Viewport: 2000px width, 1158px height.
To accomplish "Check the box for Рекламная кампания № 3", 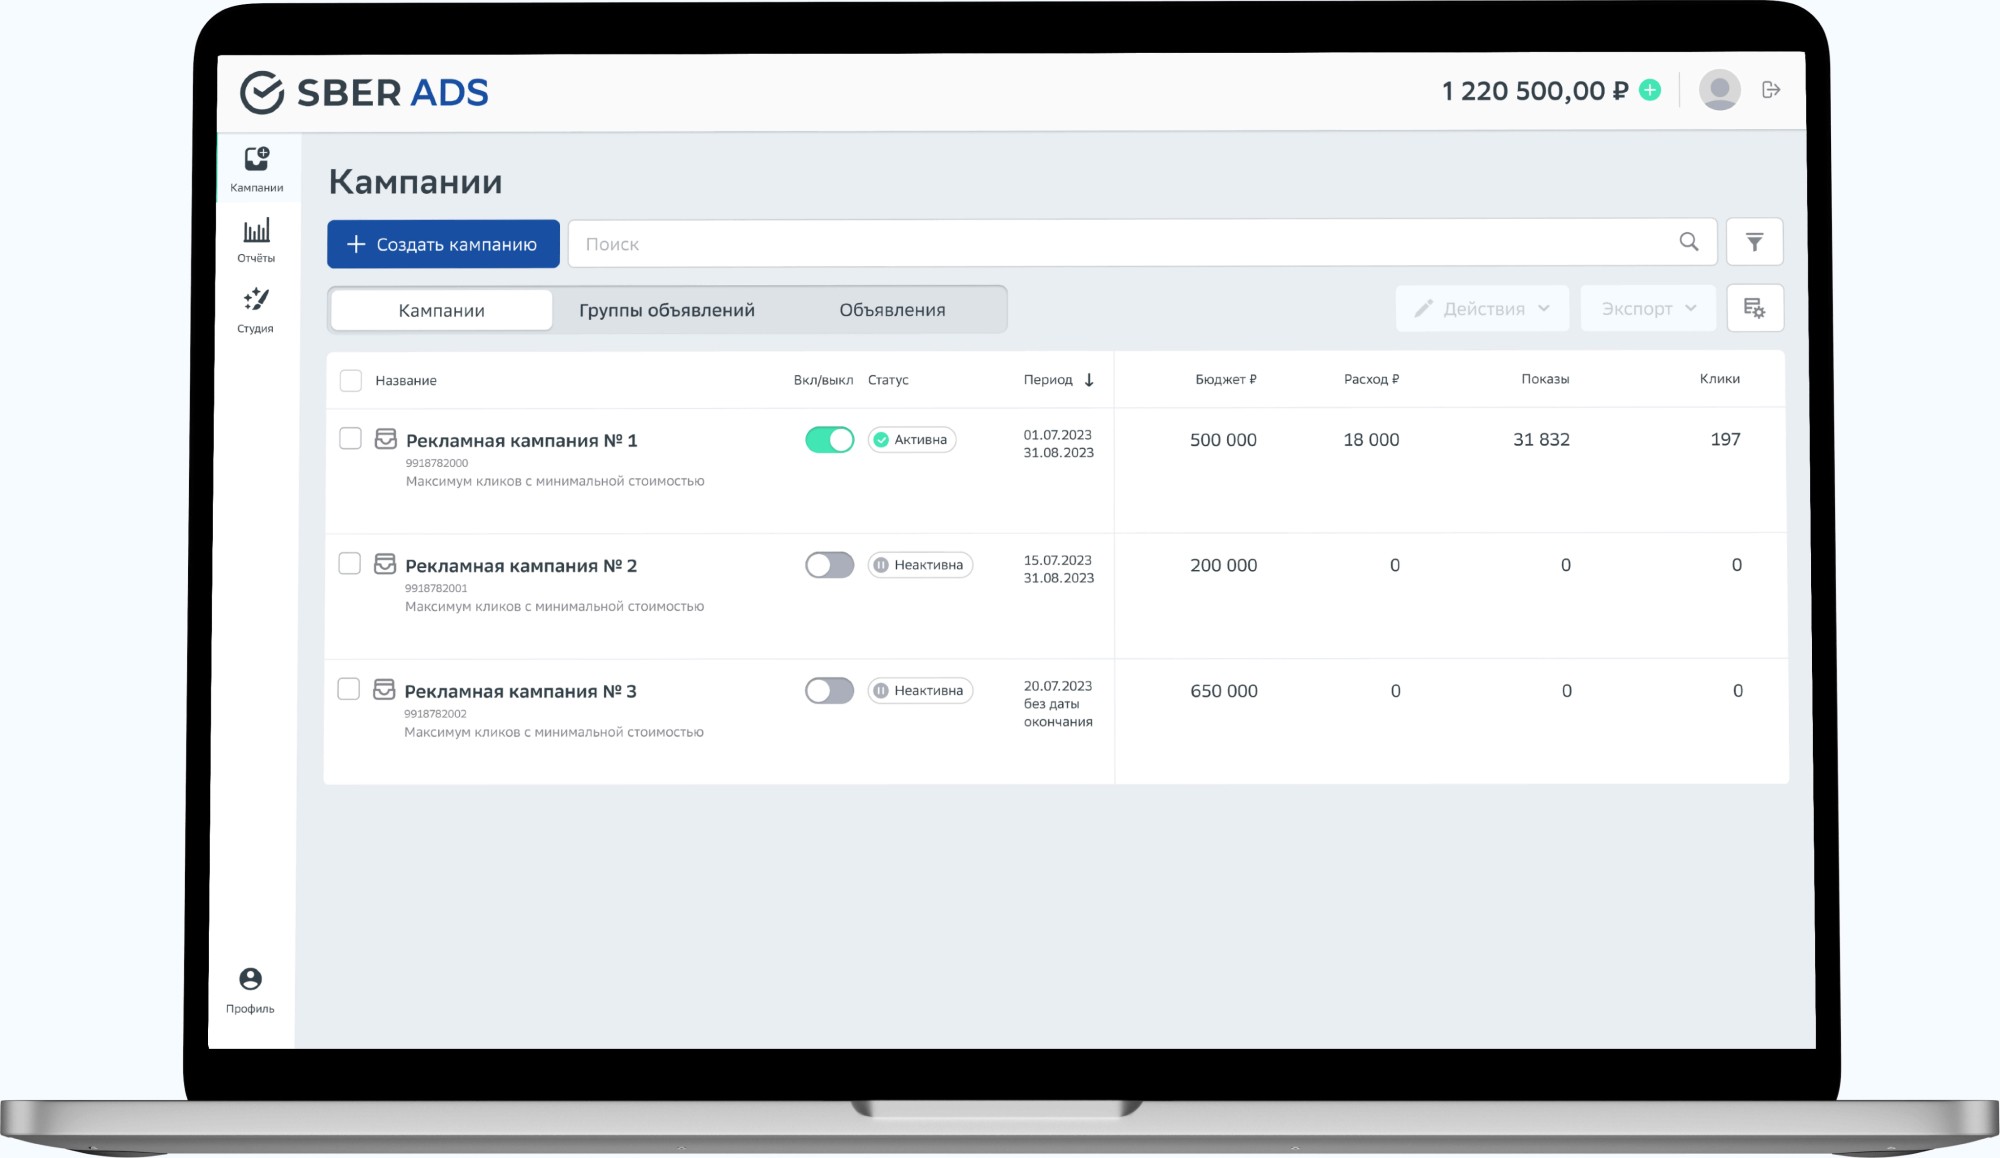I will click(x=349, y=689).
